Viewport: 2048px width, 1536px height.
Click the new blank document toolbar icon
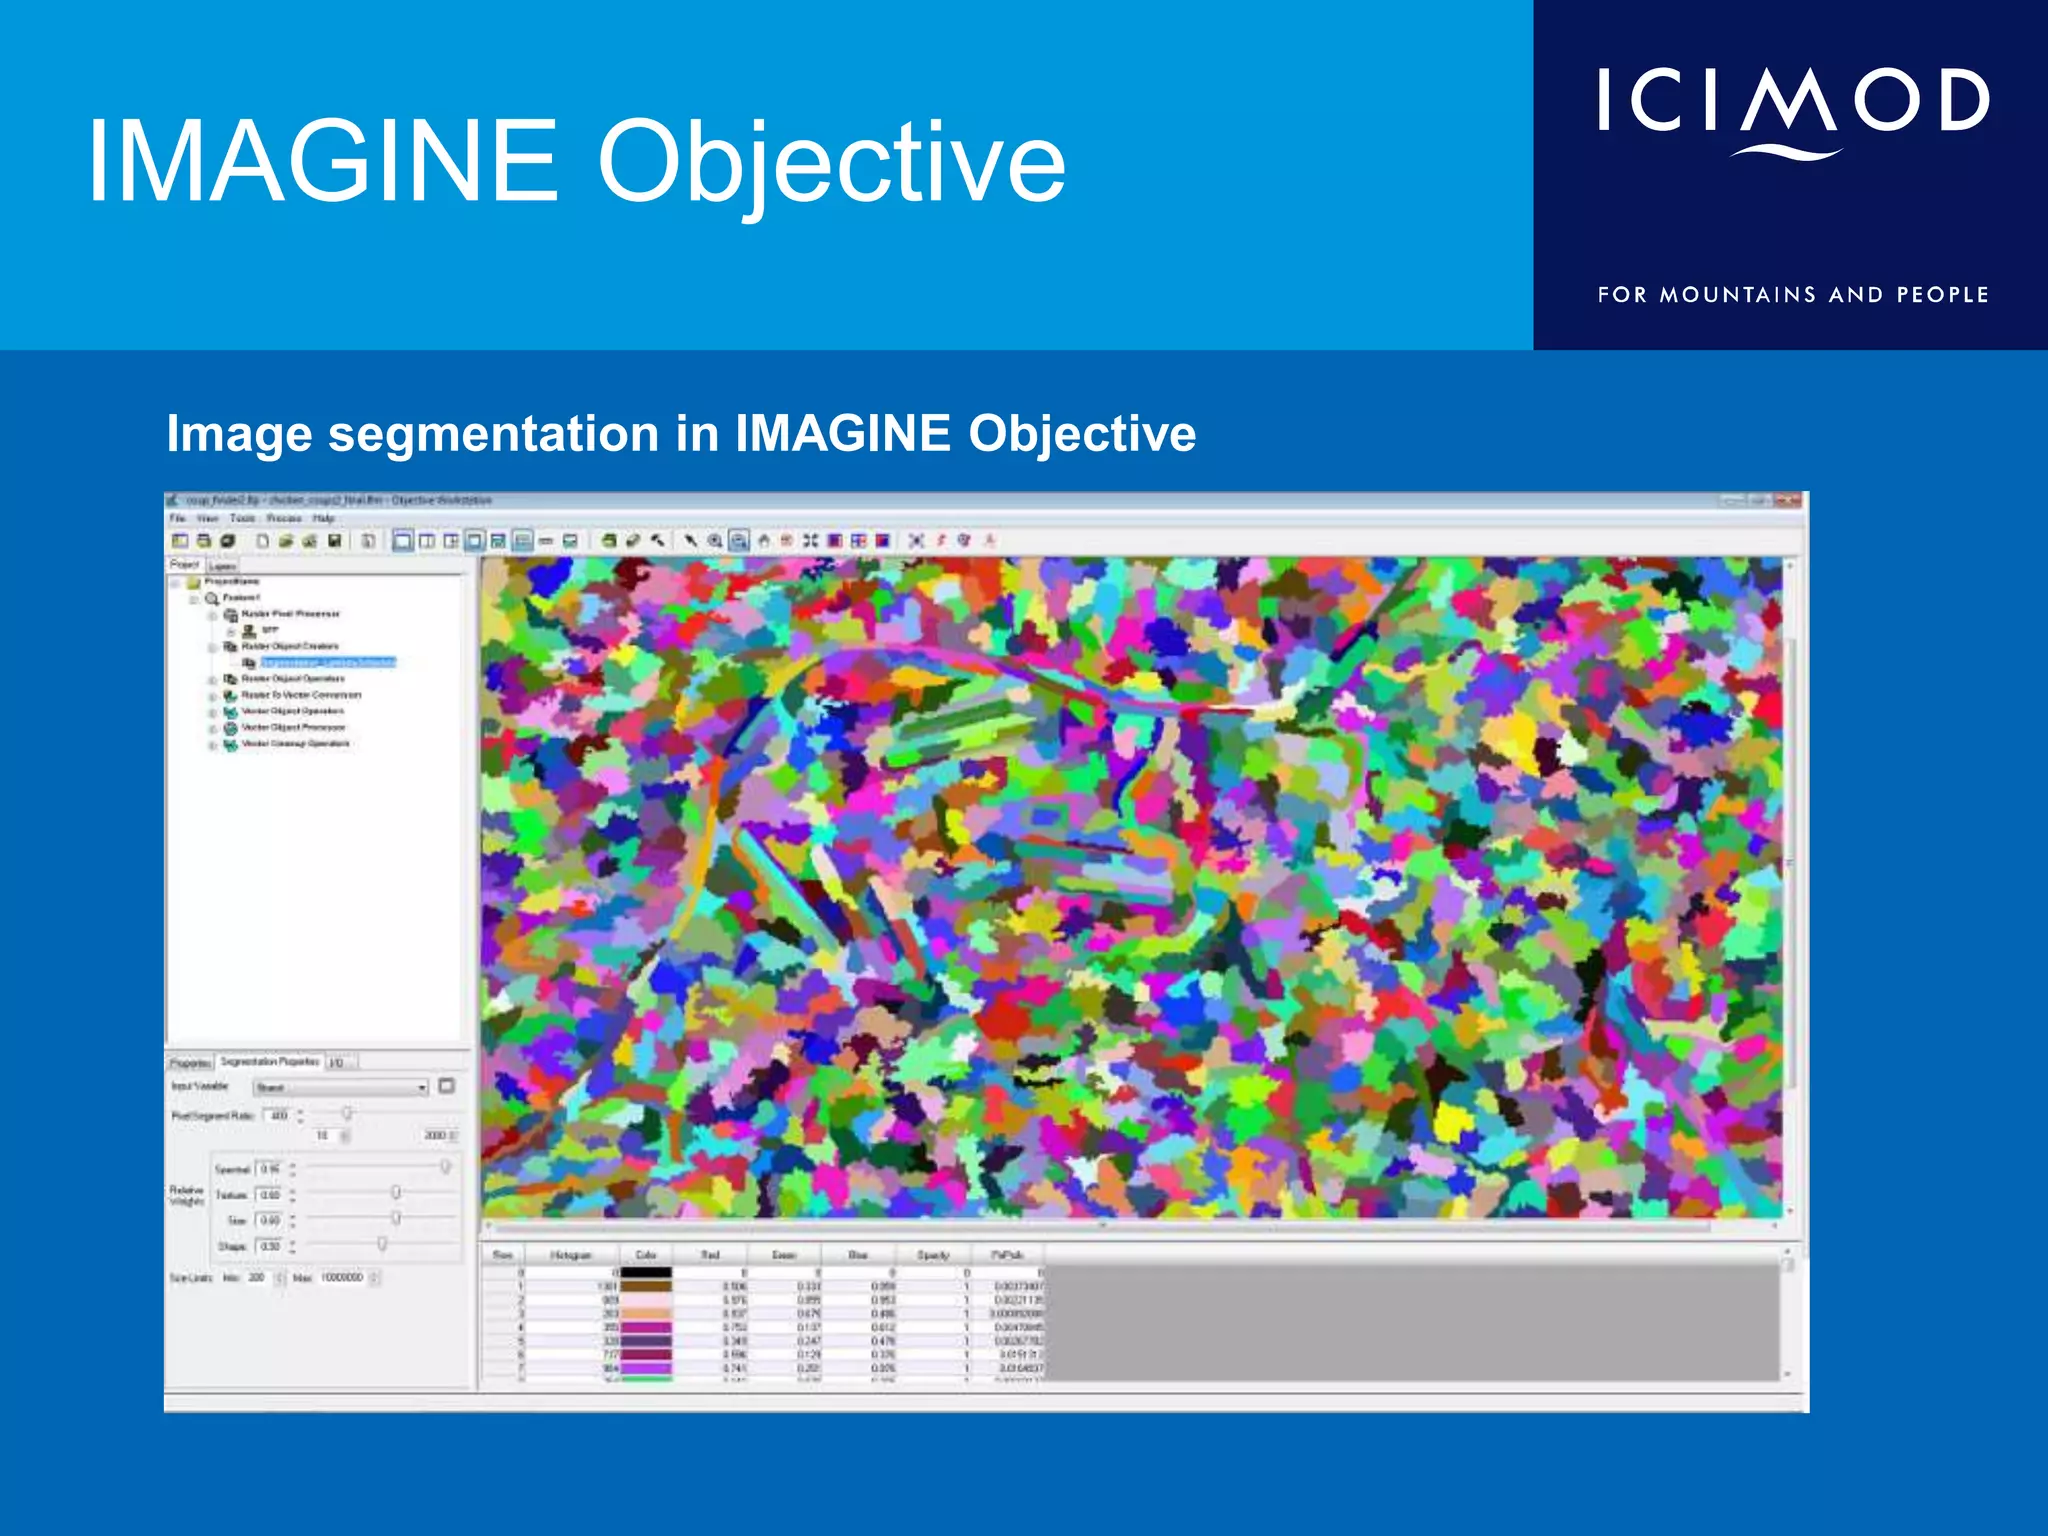tap(262, 541)
